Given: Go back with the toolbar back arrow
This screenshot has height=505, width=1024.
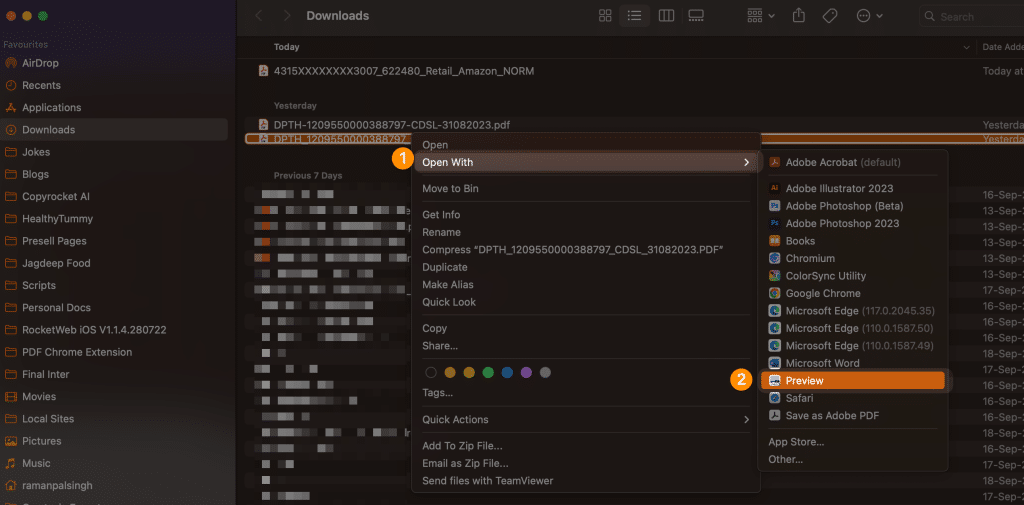Looking at the screenshot, I should (259, 16).
